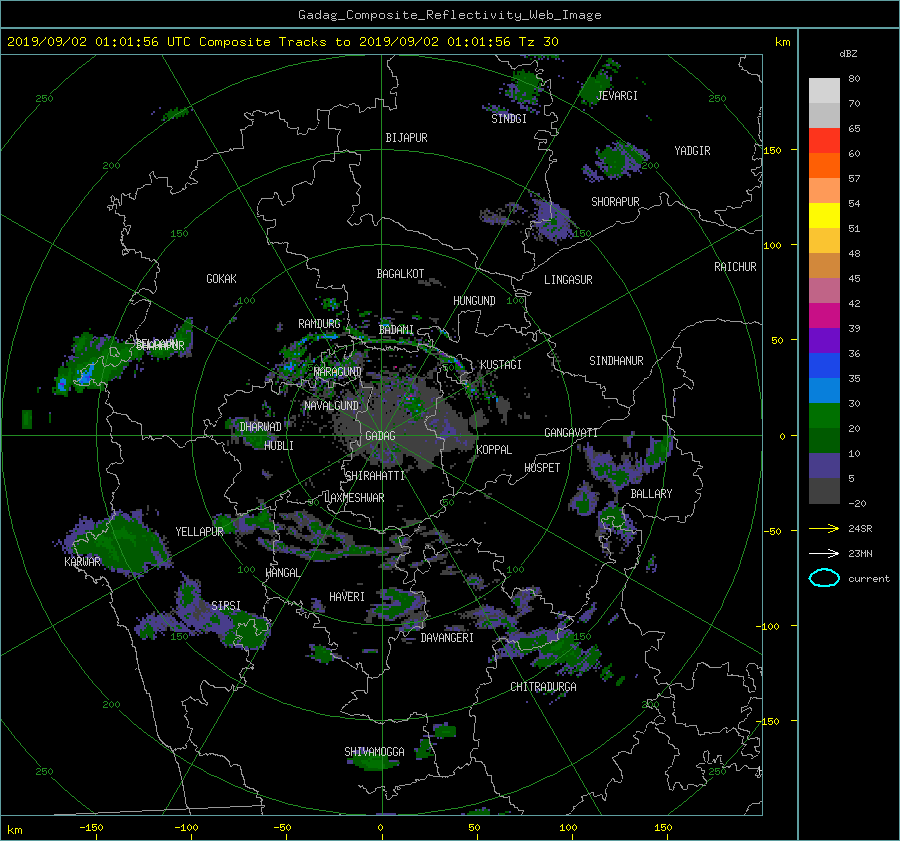Click the HOSPET city label
This screenshot has width=900, height=841.
click(542, 468)
